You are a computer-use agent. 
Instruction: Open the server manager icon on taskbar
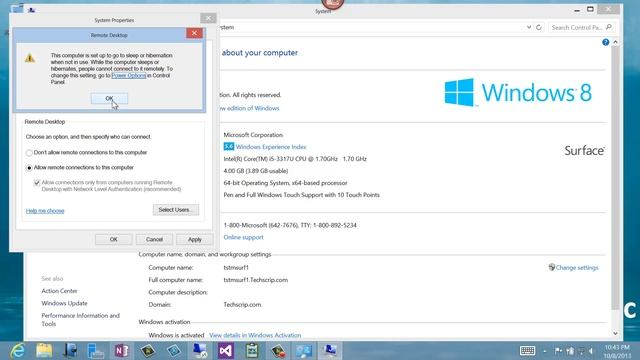(96, 351)
